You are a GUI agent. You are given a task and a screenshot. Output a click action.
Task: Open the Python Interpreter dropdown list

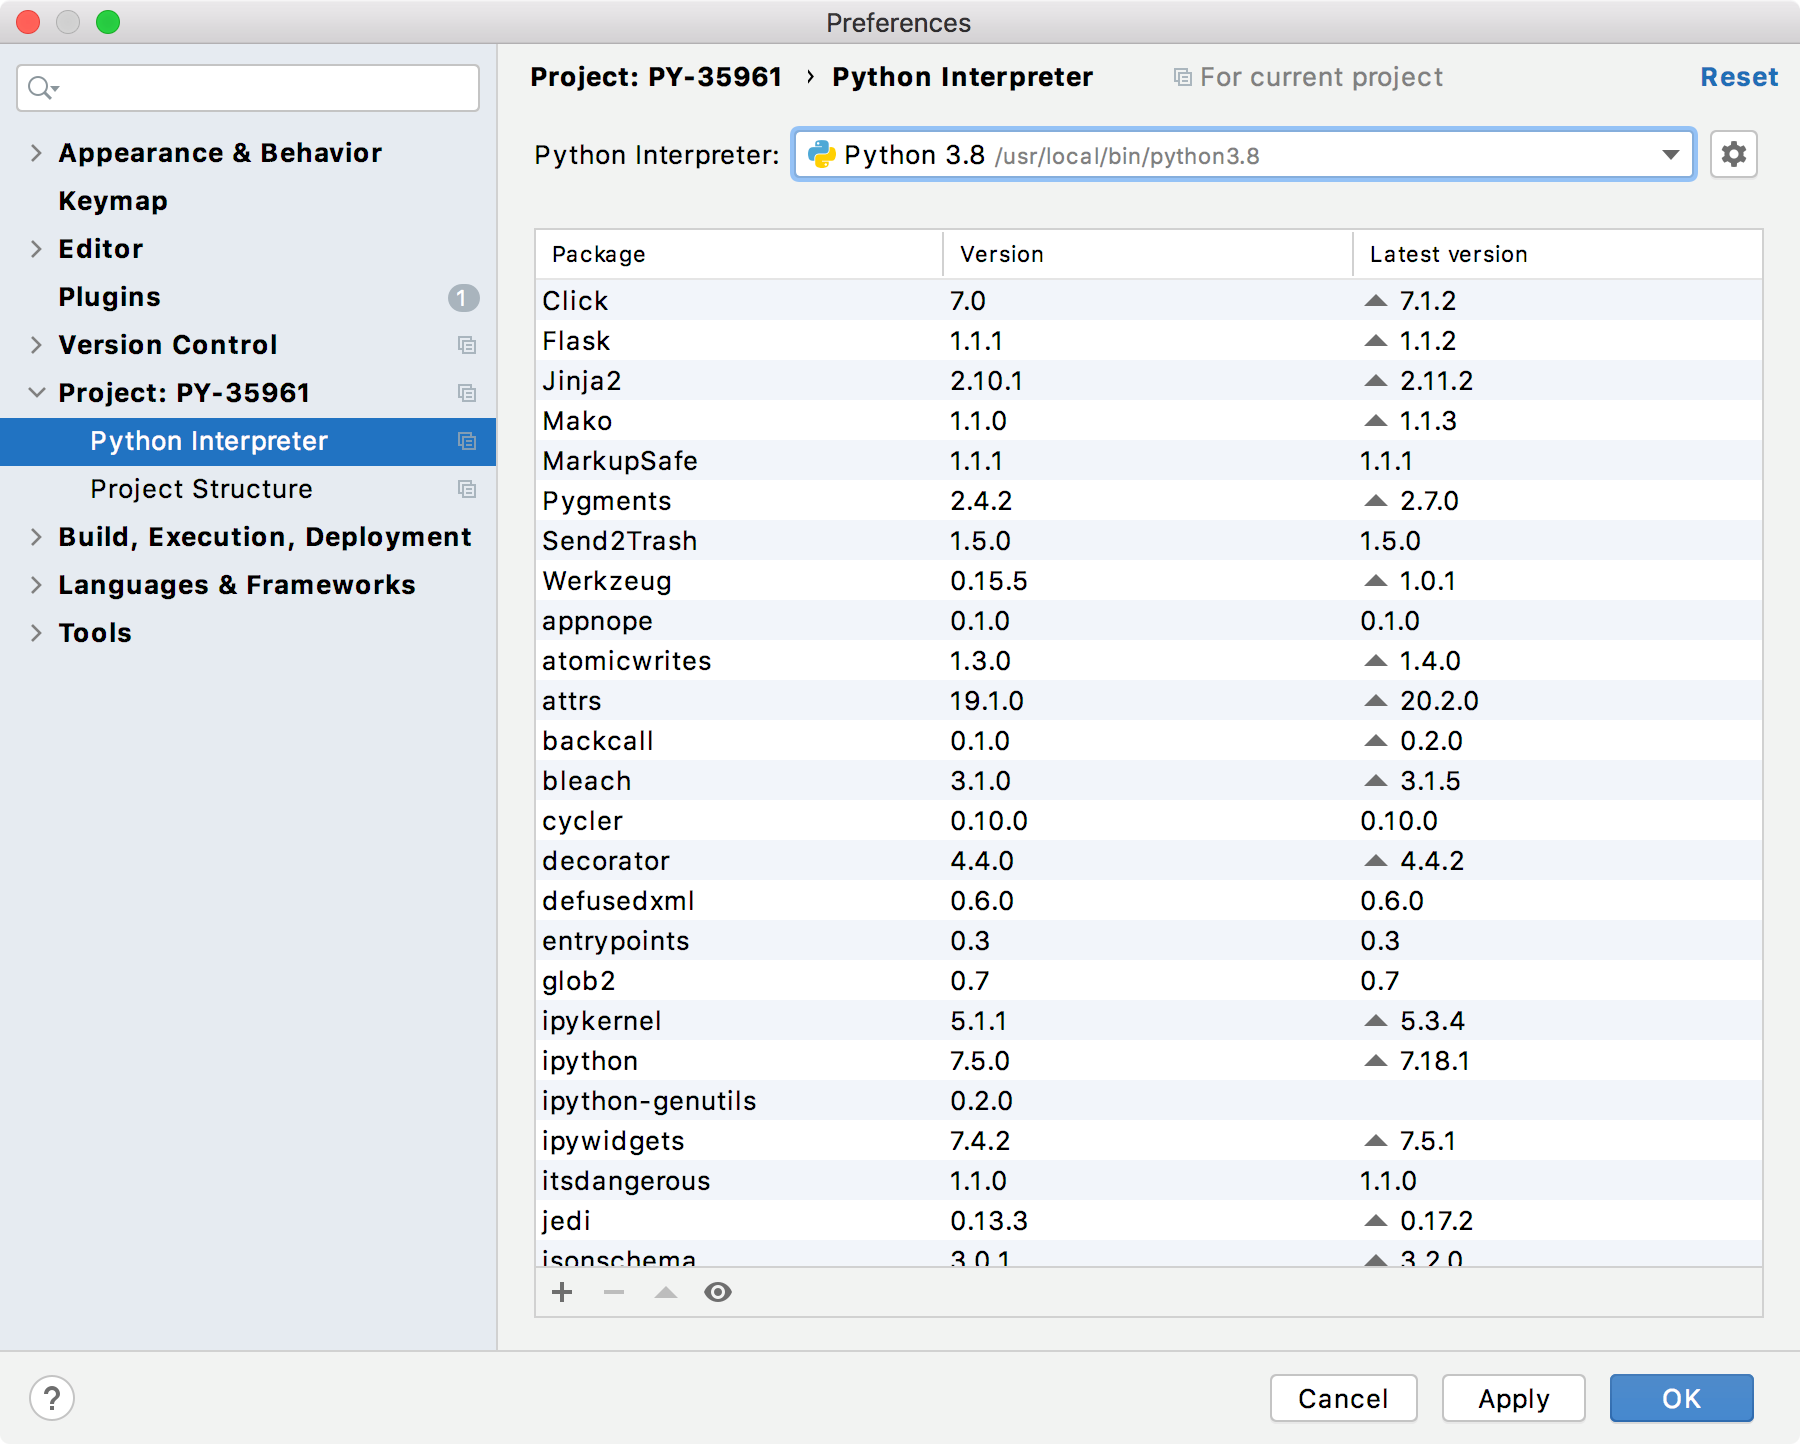point(1668,154)
